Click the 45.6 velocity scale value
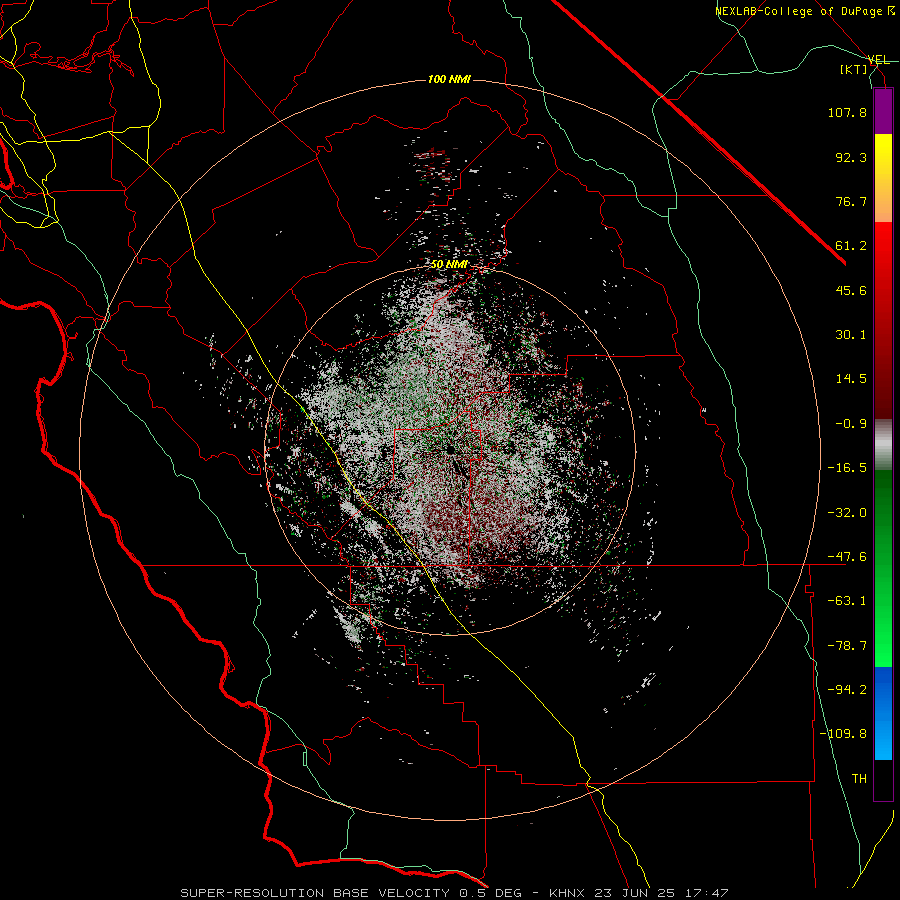The image size is (900, 900). click(x=851, y=290)
